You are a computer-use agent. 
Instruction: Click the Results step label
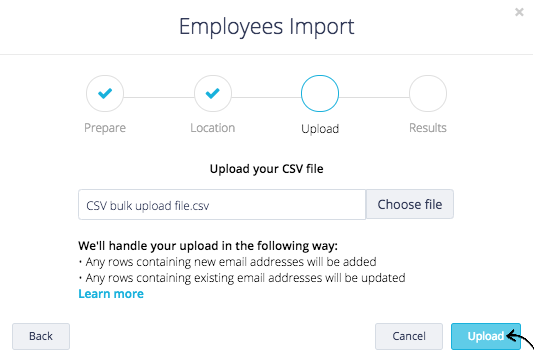428,128
